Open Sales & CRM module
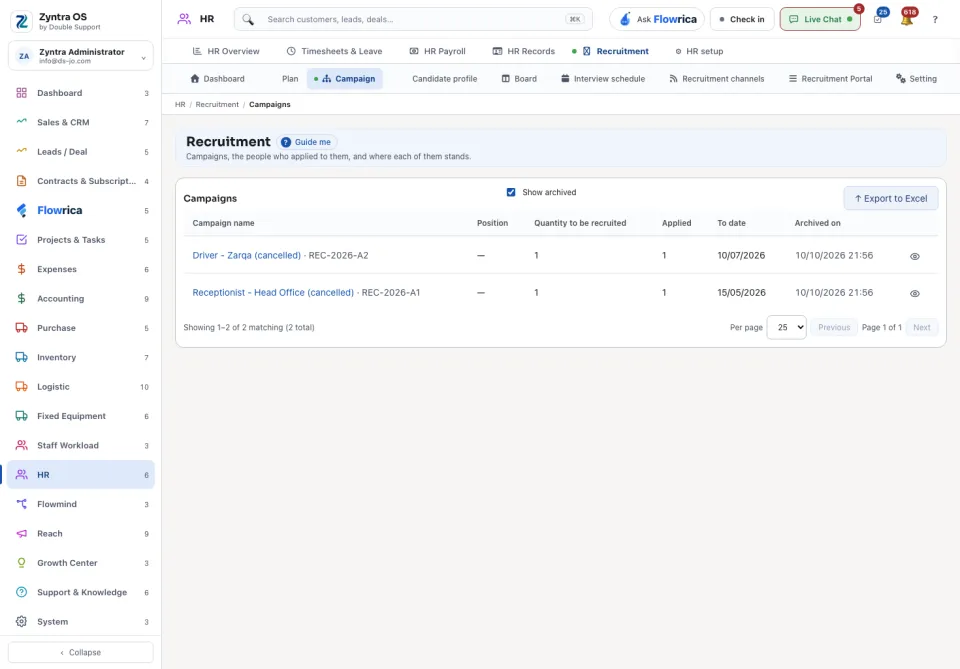The width and height of the screenshot is (960, 669). click(x=81, y=122)
